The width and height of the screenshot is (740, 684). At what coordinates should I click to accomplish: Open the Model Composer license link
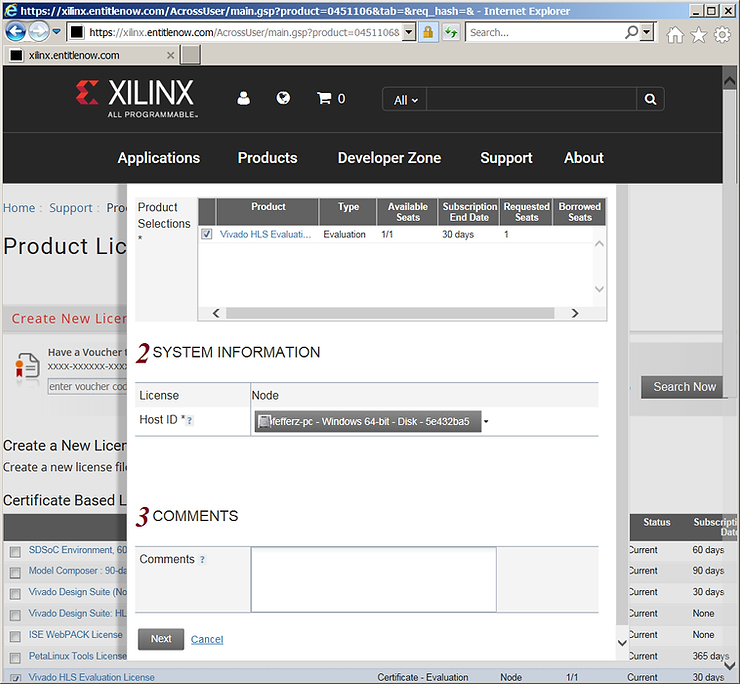[x=77, y=571]
